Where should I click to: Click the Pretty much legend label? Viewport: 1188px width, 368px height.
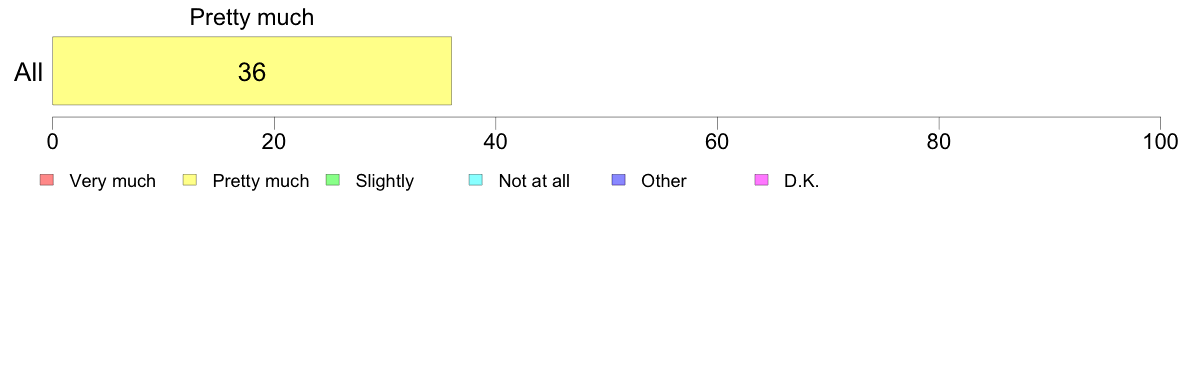(x=261, y=181)
